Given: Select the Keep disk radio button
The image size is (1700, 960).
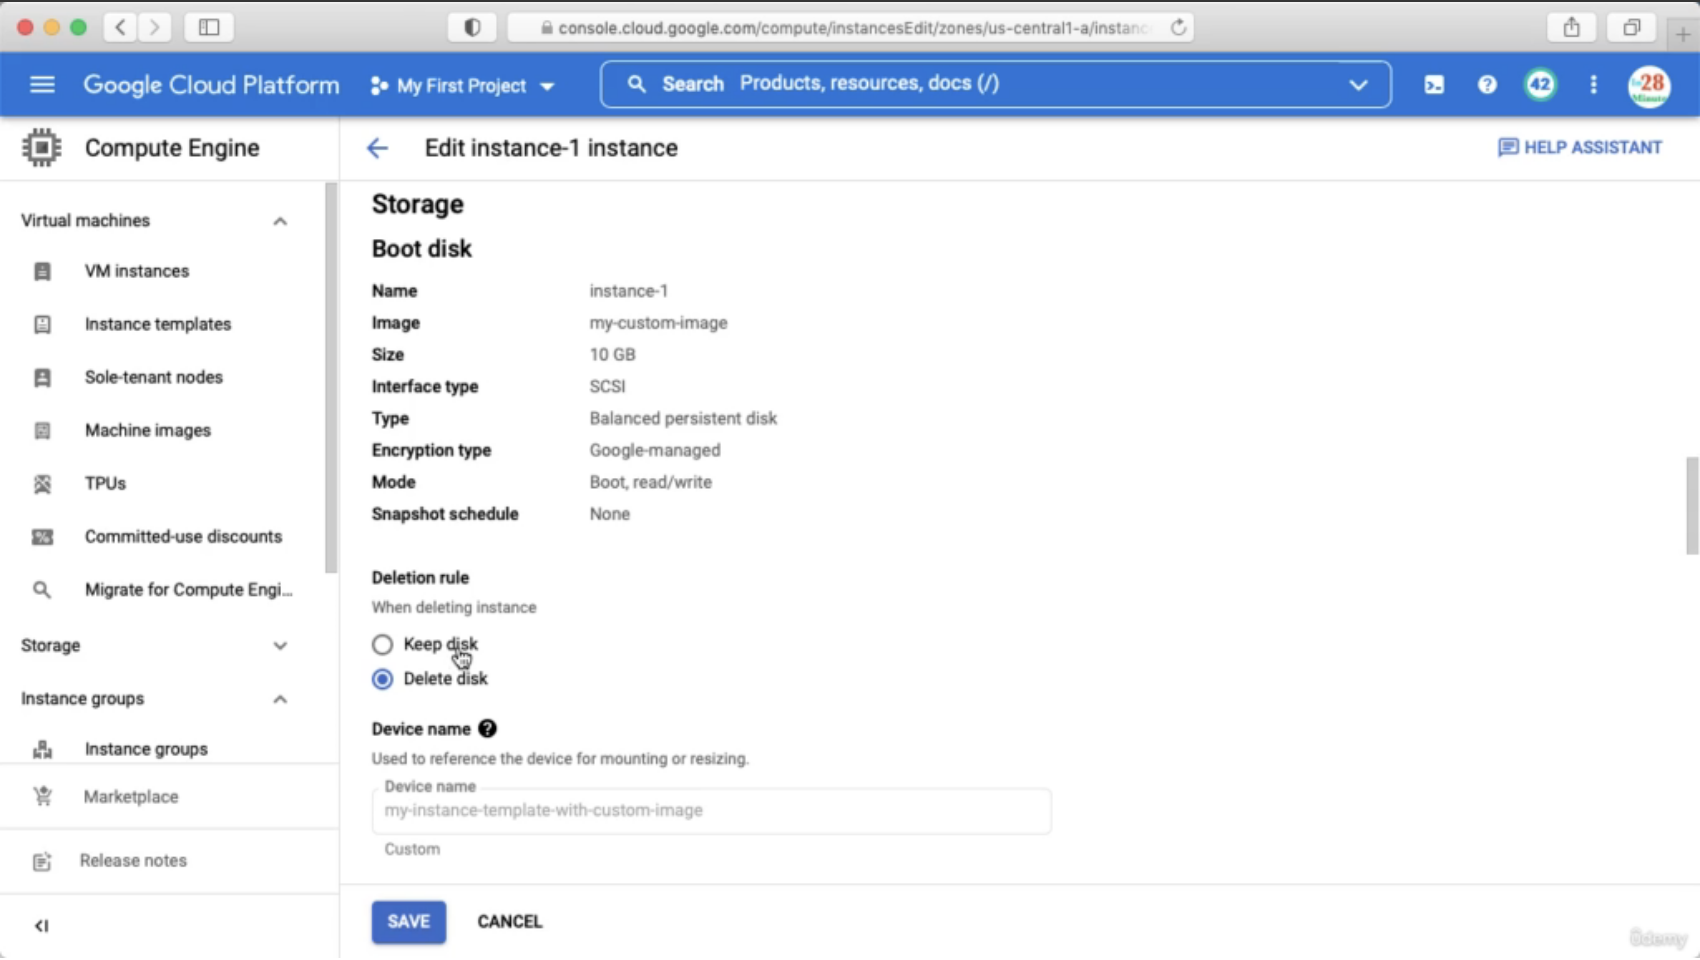Looking at the screenshot, I should click(382, 645).
